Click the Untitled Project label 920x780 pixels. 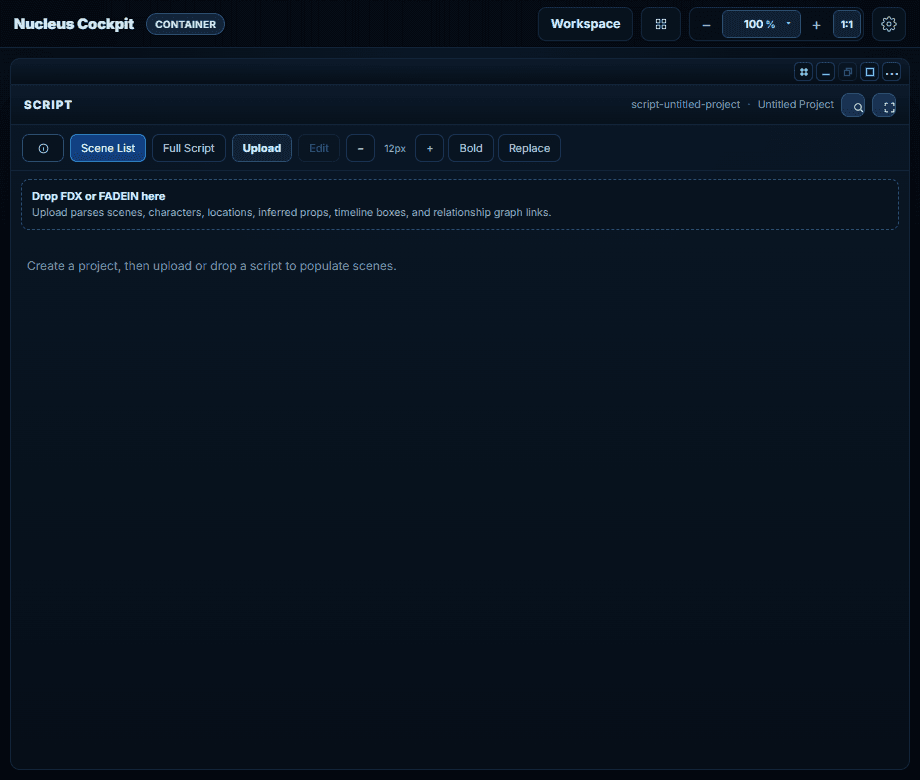(796, 104)
